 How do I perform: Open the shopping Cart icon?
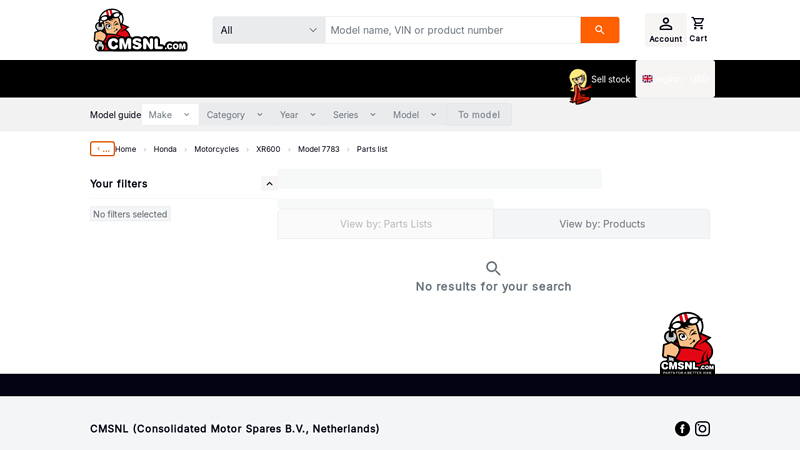pos(698,30)
